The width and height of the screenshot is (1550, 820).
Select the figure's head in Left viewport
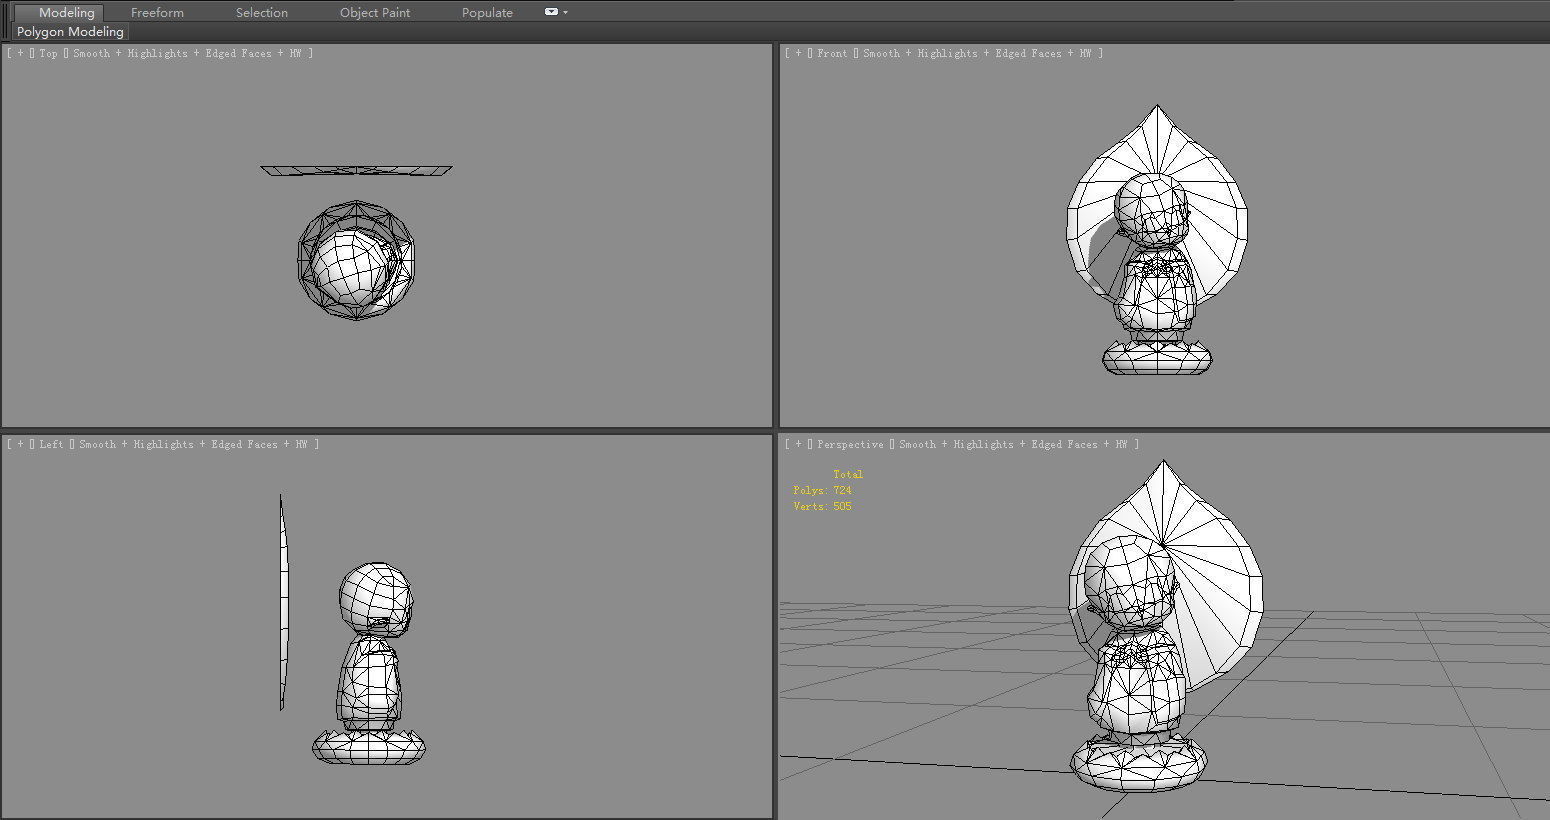point(375,598)
